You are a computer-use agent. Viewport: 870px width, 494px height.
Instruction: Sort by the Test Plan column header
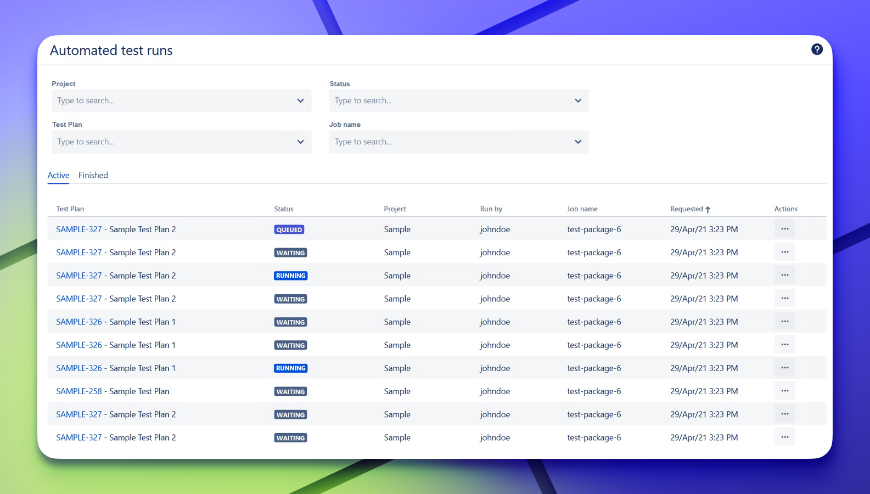[70, 209]
